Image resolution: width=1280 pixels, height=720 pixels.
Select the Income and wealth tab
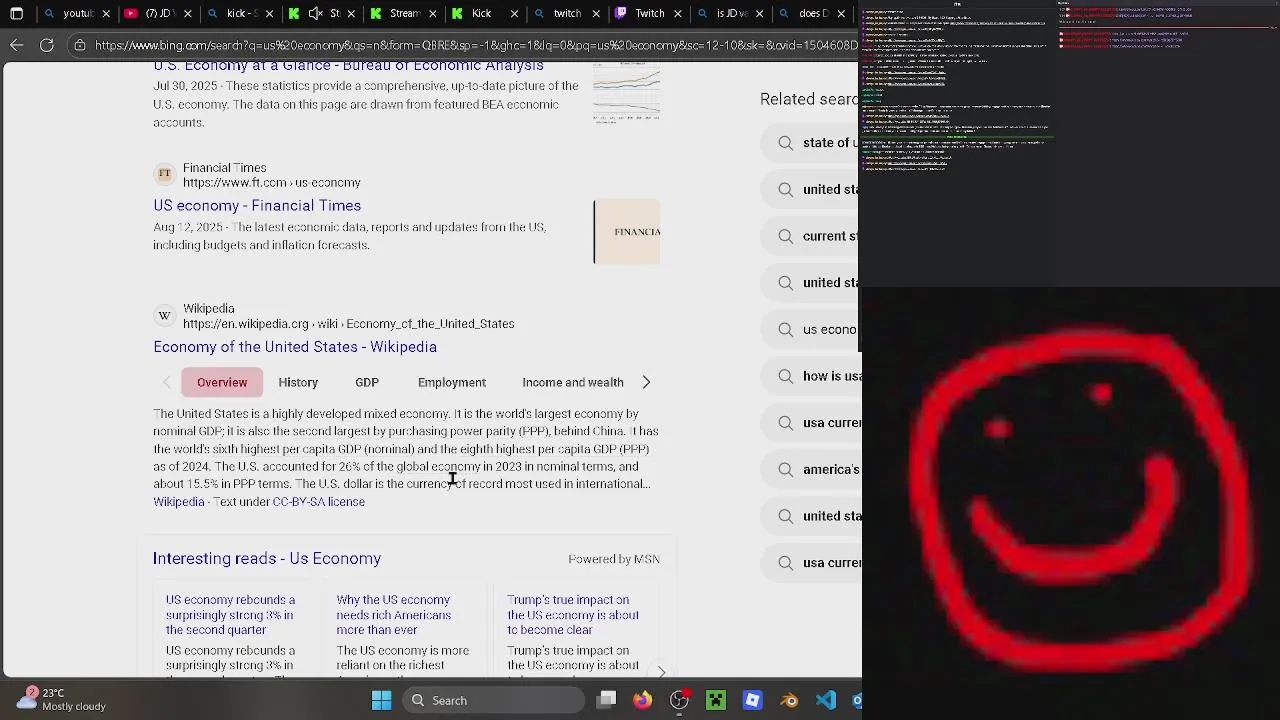click(573, 382)
